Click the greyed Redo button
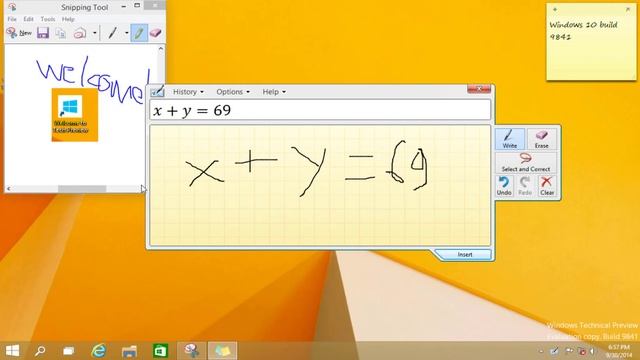This screenshot has width=640, height=360. pos(525,186)
